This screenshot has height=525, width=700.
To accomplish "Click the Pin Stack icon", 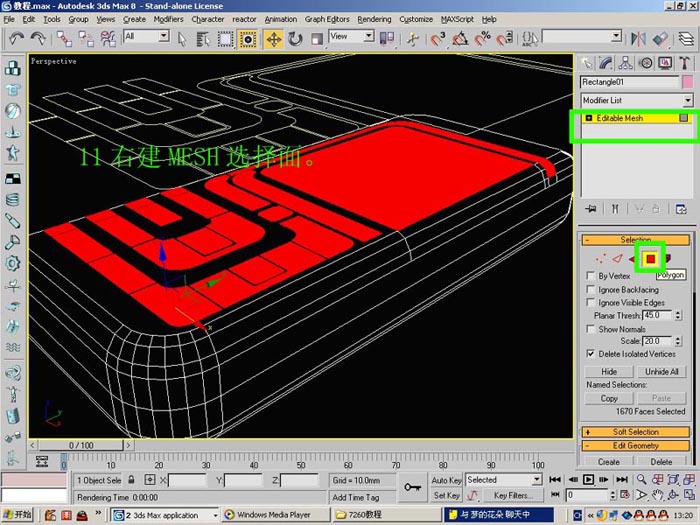I will point(591,209).
